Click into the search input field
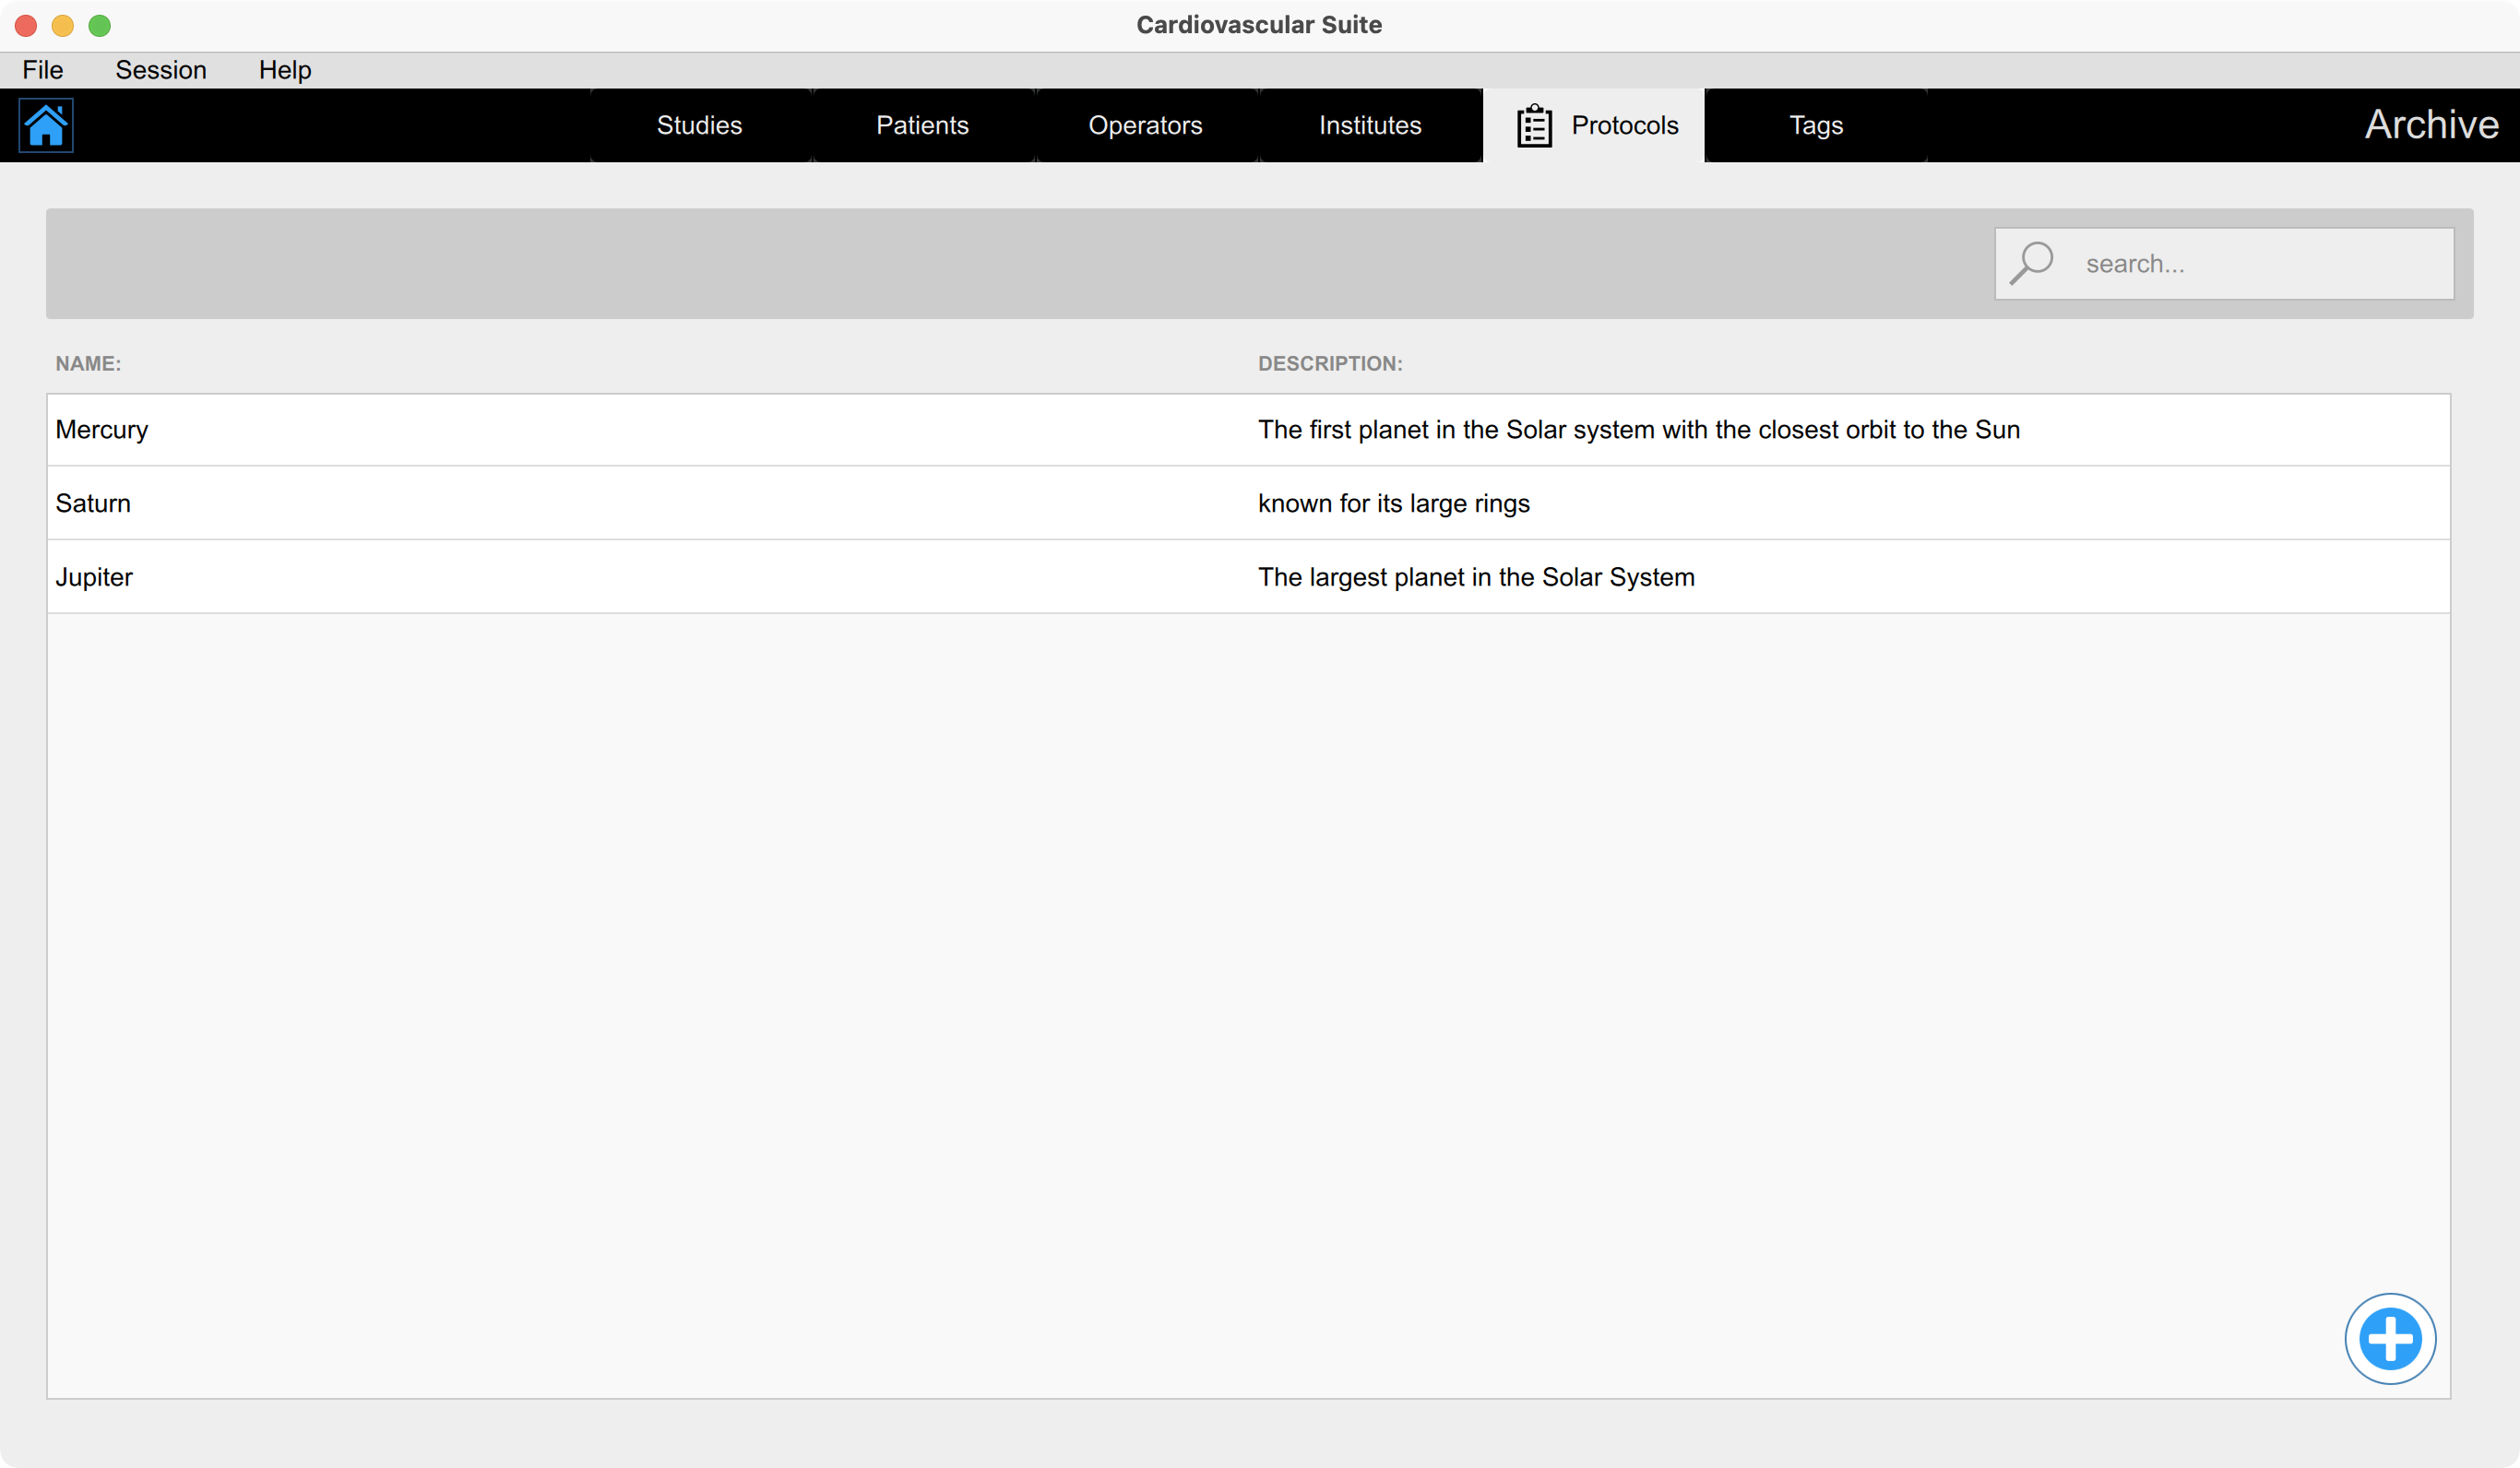Viewport: 2520px width, 1468px height. [x=2260, y=264]
